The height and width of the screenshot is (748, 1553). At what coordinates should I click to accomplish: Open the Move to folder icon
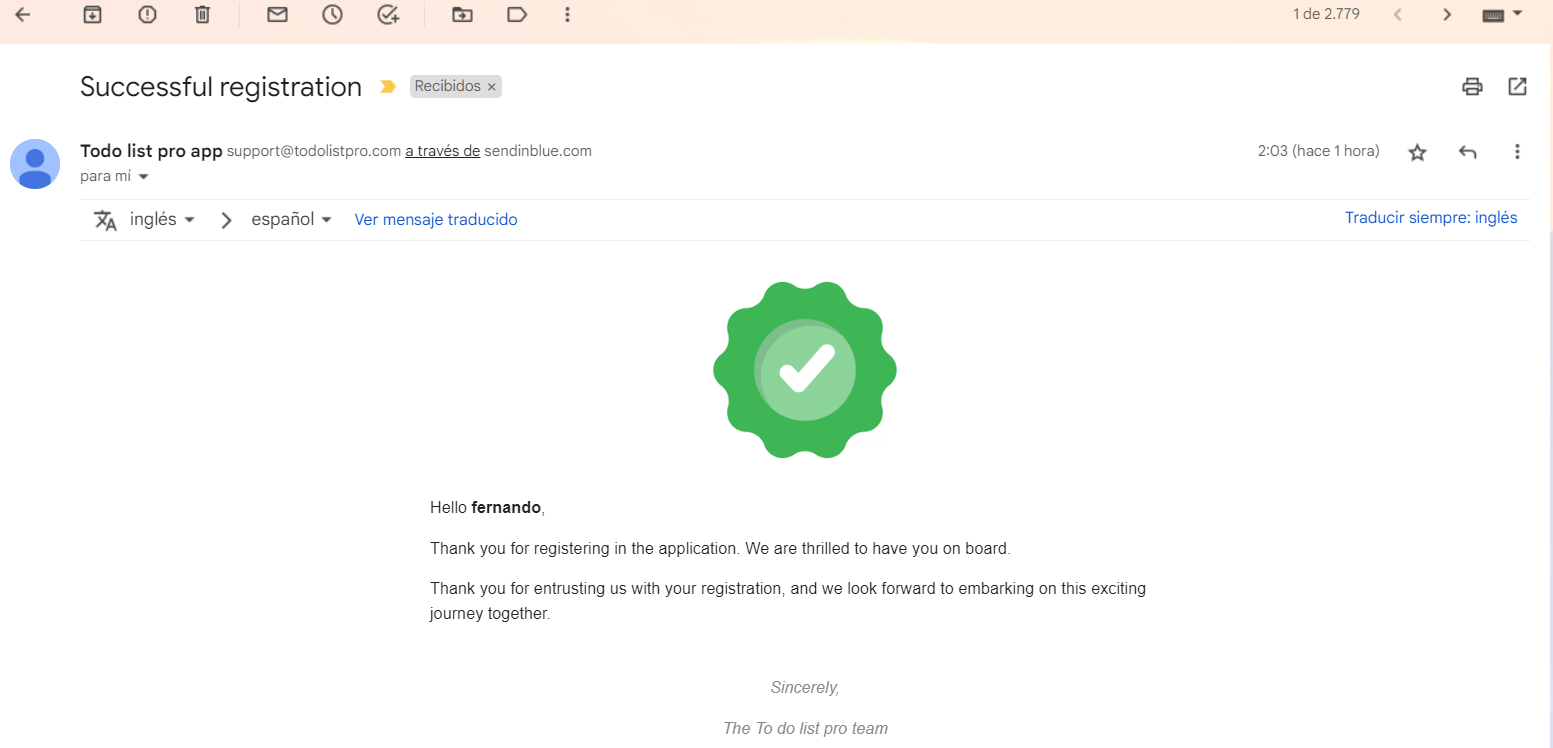461,15
